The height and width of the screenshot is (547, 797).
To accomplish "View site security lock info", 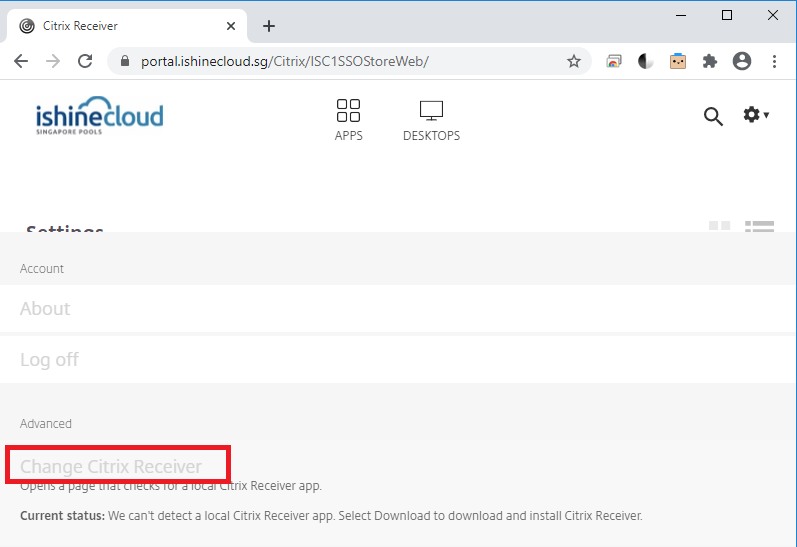I will click(125, 62).
